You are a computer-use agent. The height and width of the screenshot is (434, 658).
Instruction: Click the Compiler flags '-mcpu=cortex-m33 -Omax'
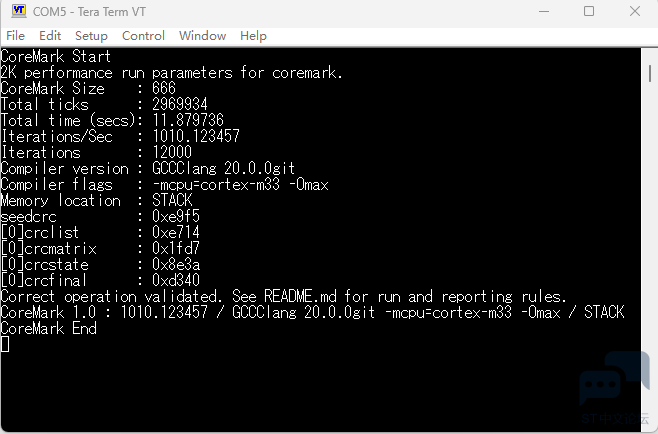(240, 184)
